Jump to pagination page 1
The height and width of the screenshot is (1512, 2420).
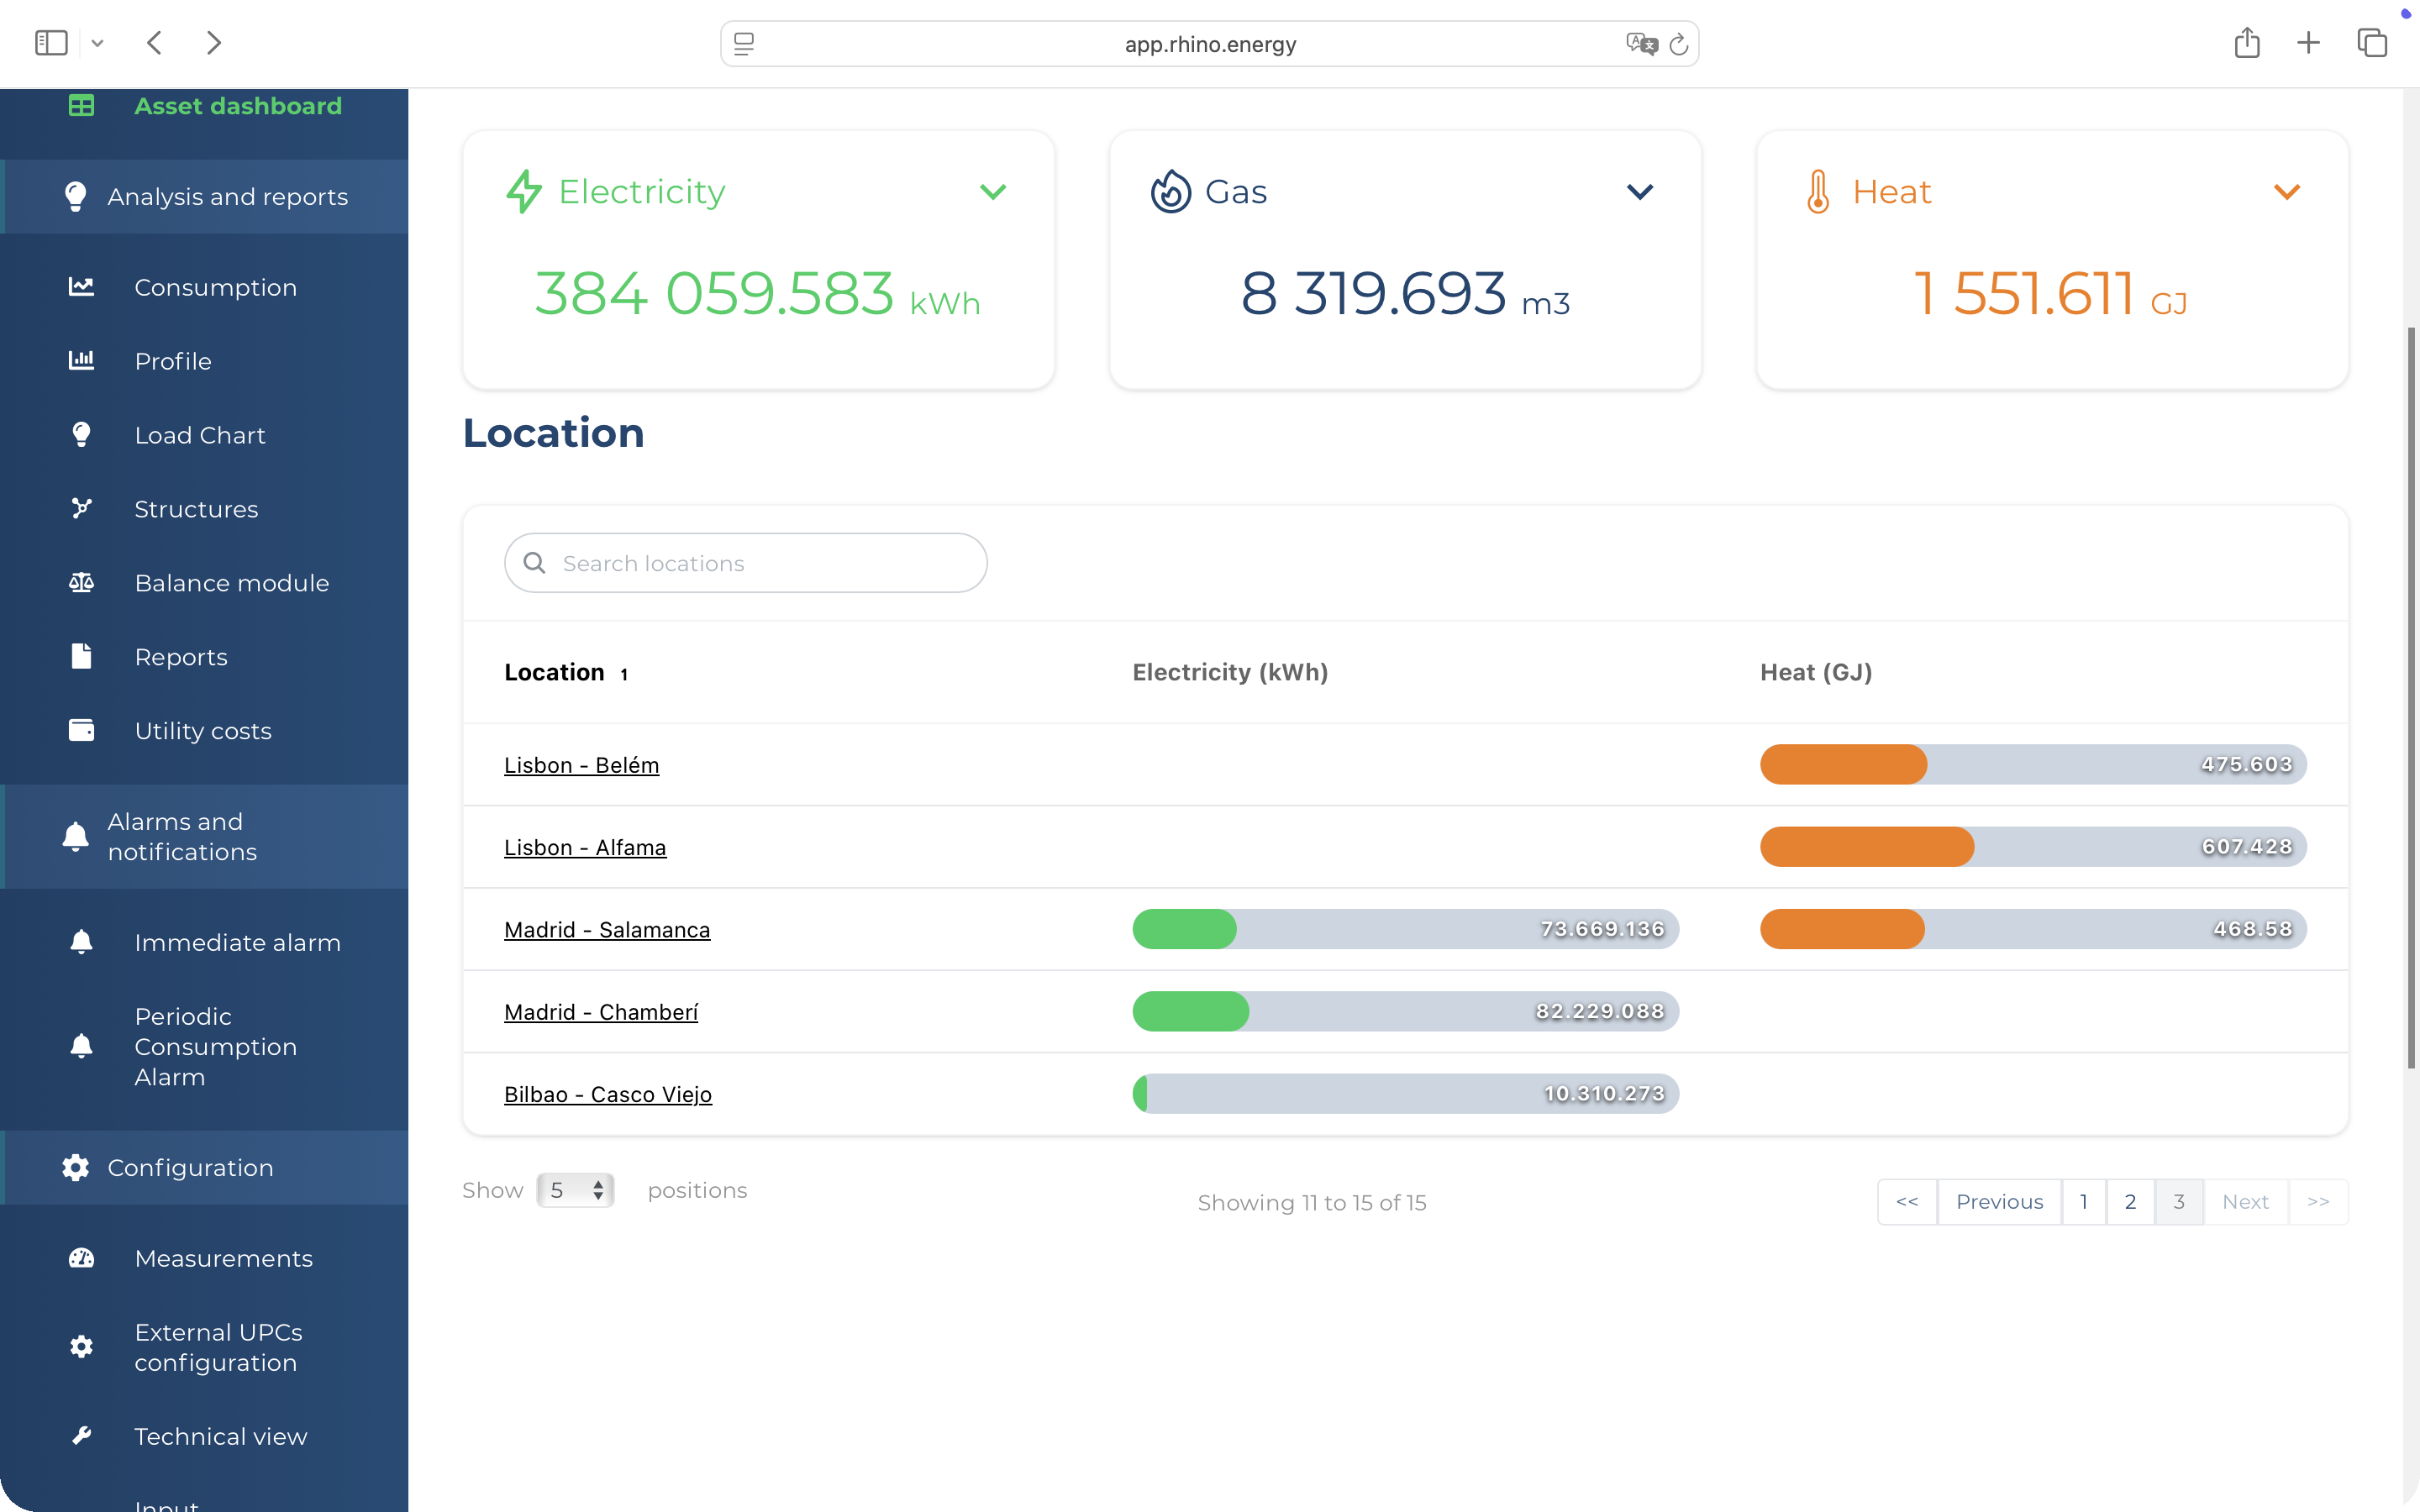[x=2084, y=1202]
